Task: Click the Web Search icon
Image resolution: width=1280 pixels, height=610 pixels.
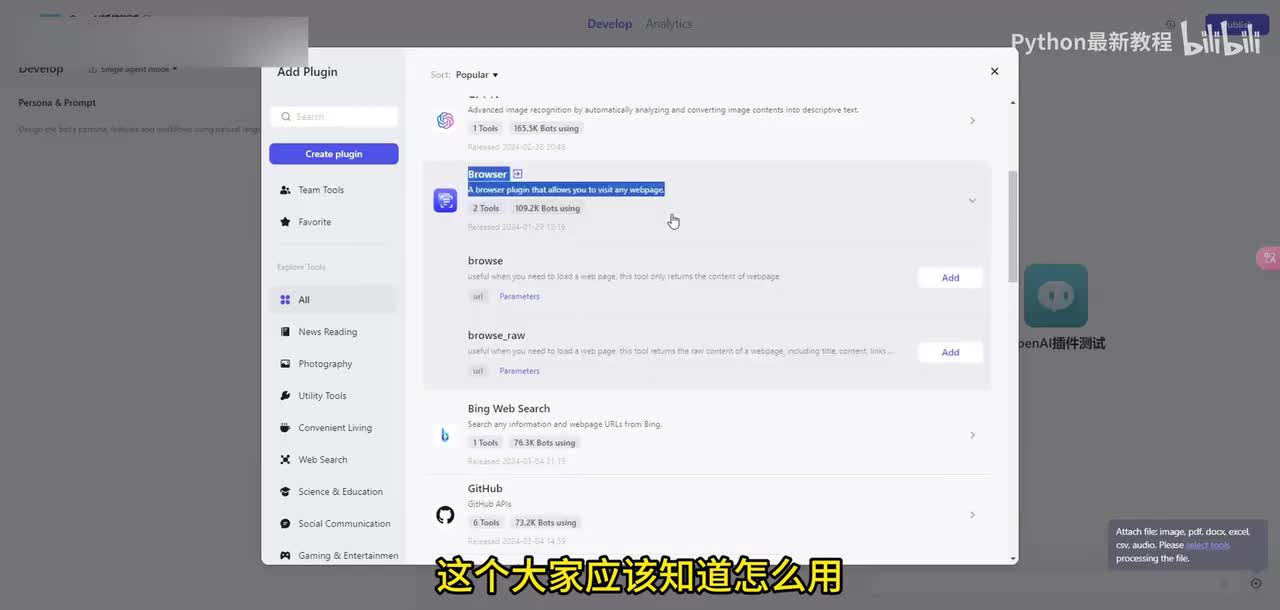Action: [x=285, y=460]
